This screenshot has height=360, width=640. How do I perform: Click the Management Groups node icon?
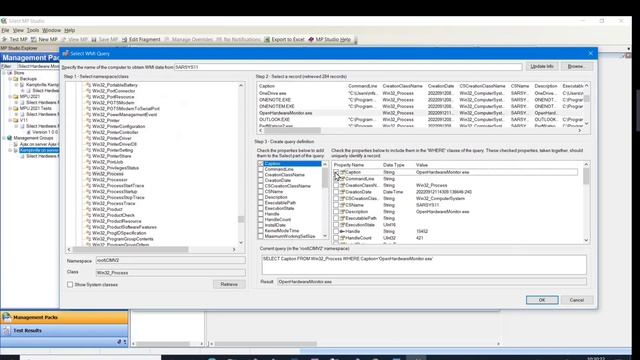[9, 138]
